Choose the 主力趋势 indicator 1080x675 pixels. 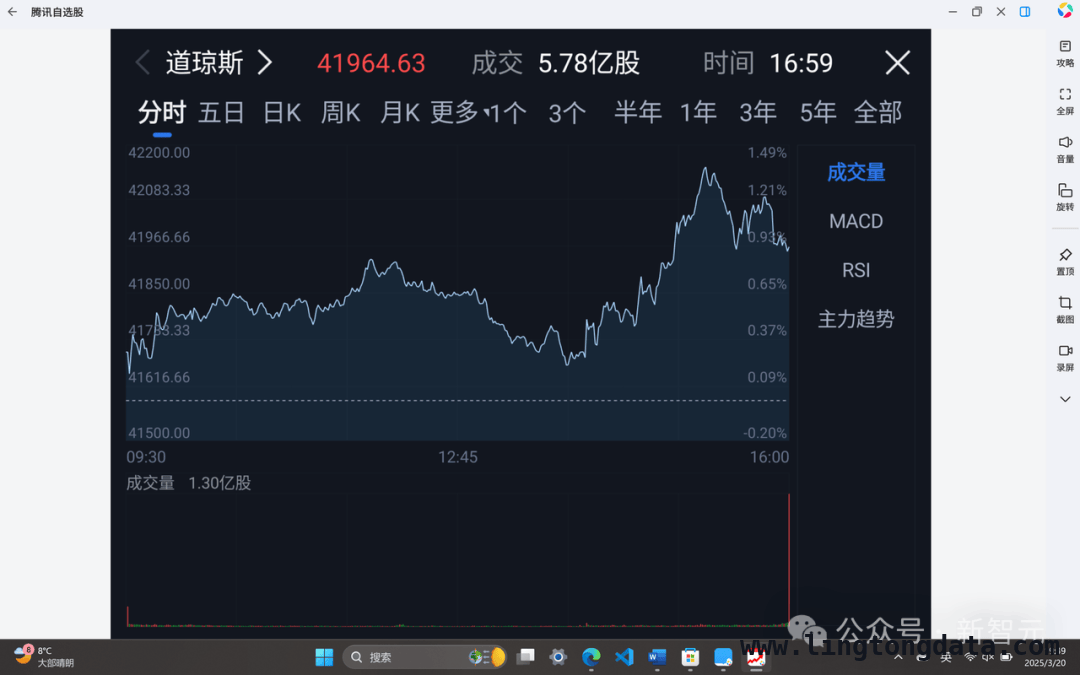pyautogui.click(x=856, y=319)
